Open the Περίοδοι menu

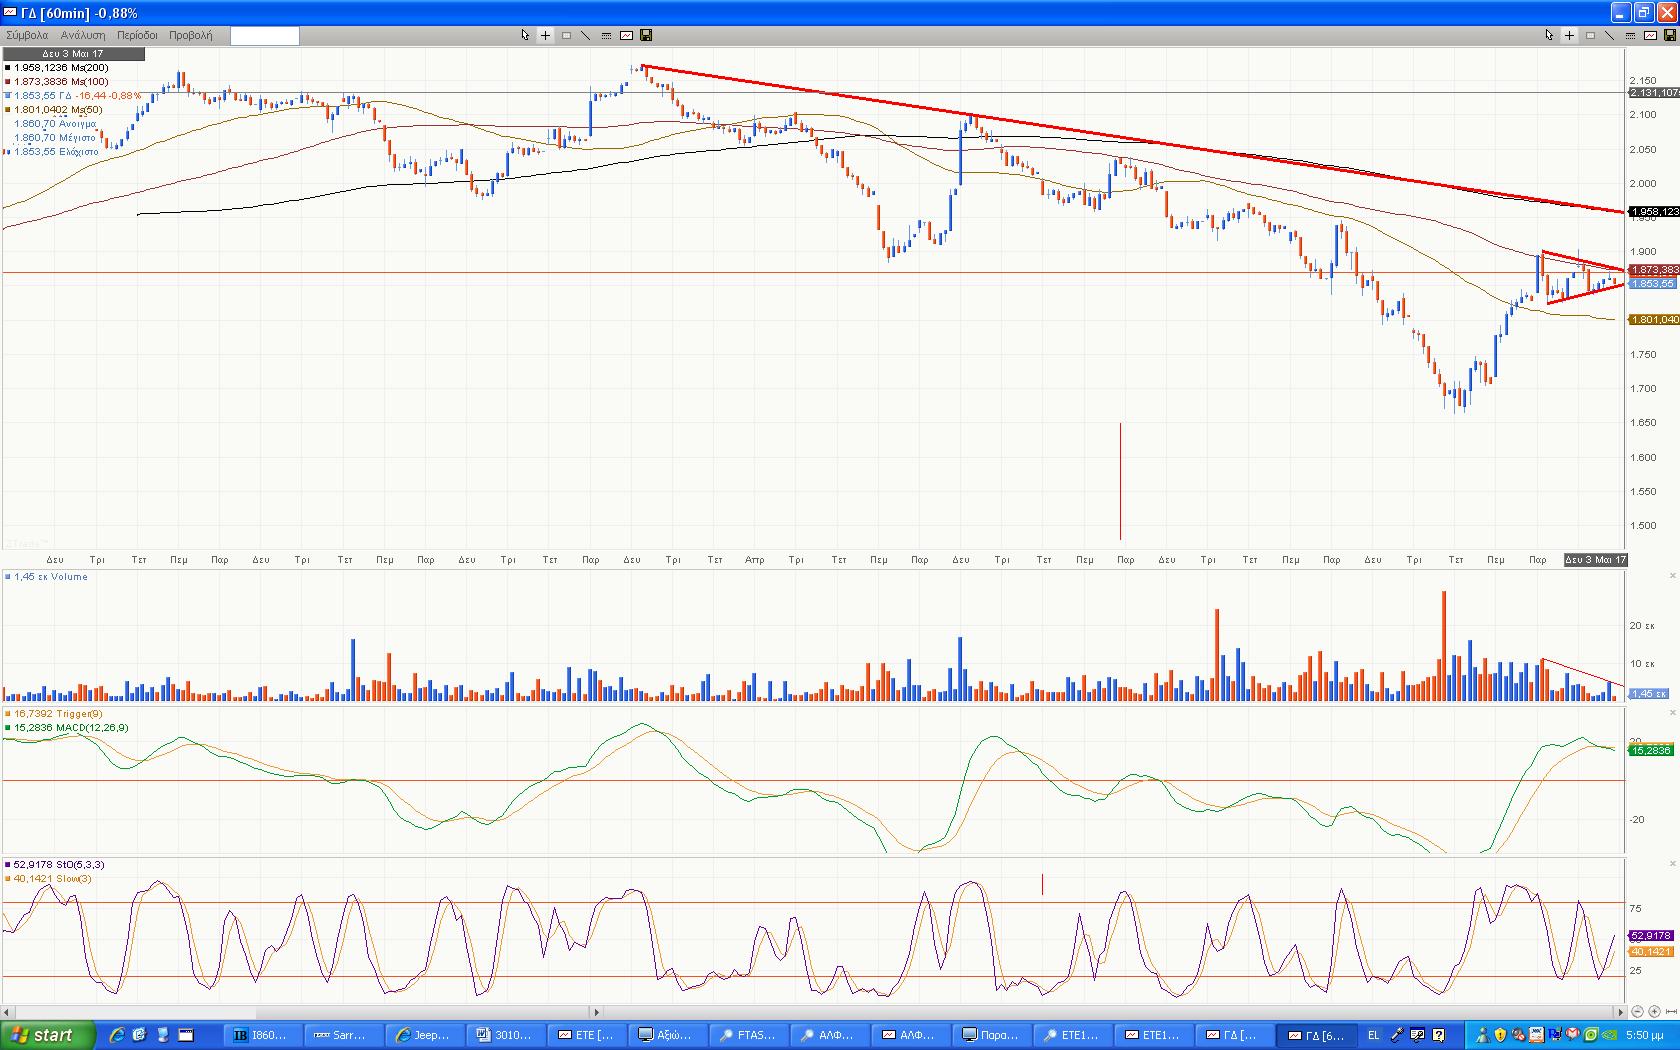pos(137,35)
